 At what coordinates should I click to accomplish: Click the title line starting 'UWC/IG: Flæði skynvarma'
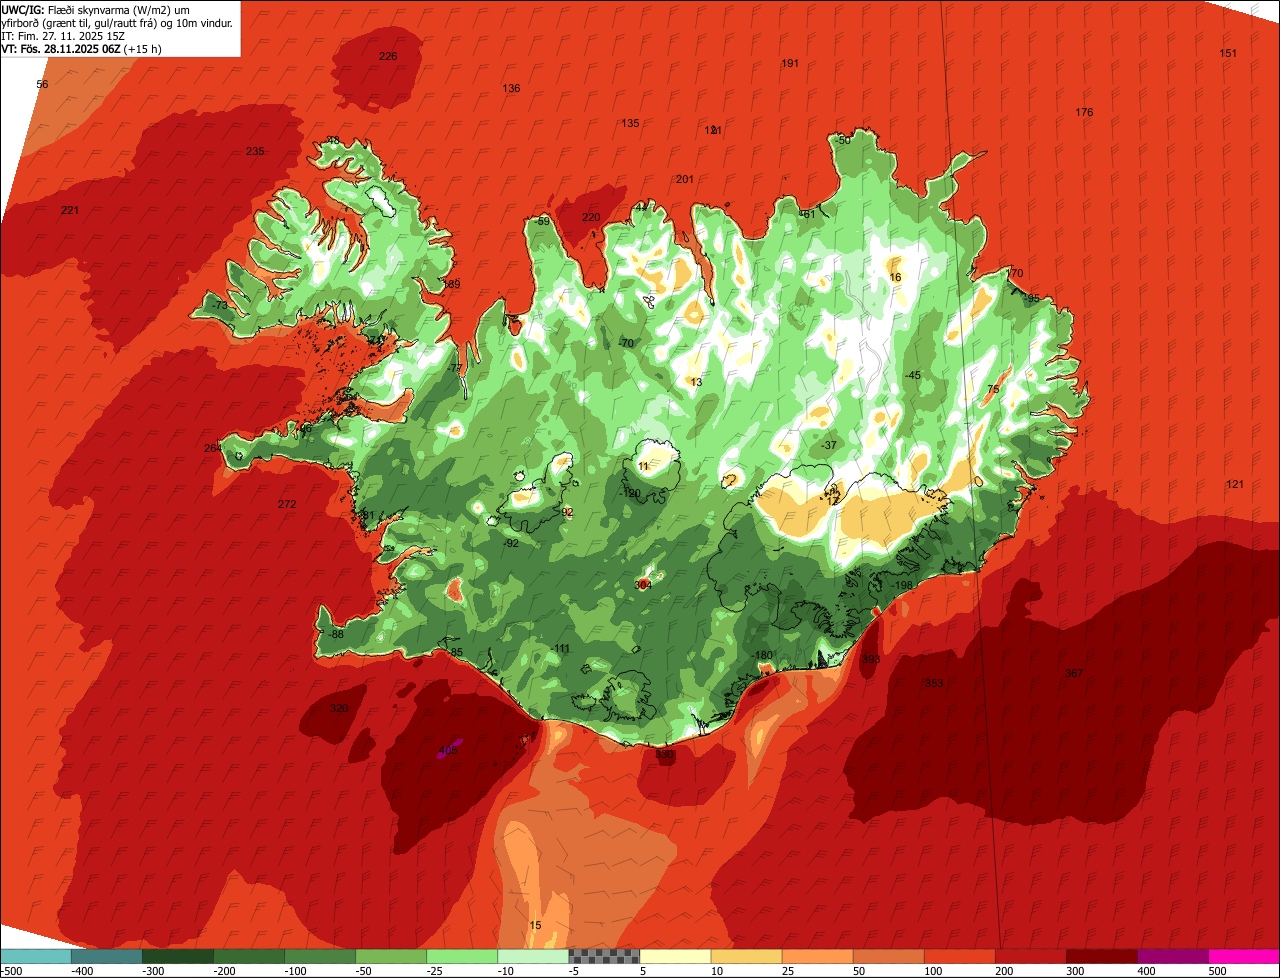[x=96, y=9]
